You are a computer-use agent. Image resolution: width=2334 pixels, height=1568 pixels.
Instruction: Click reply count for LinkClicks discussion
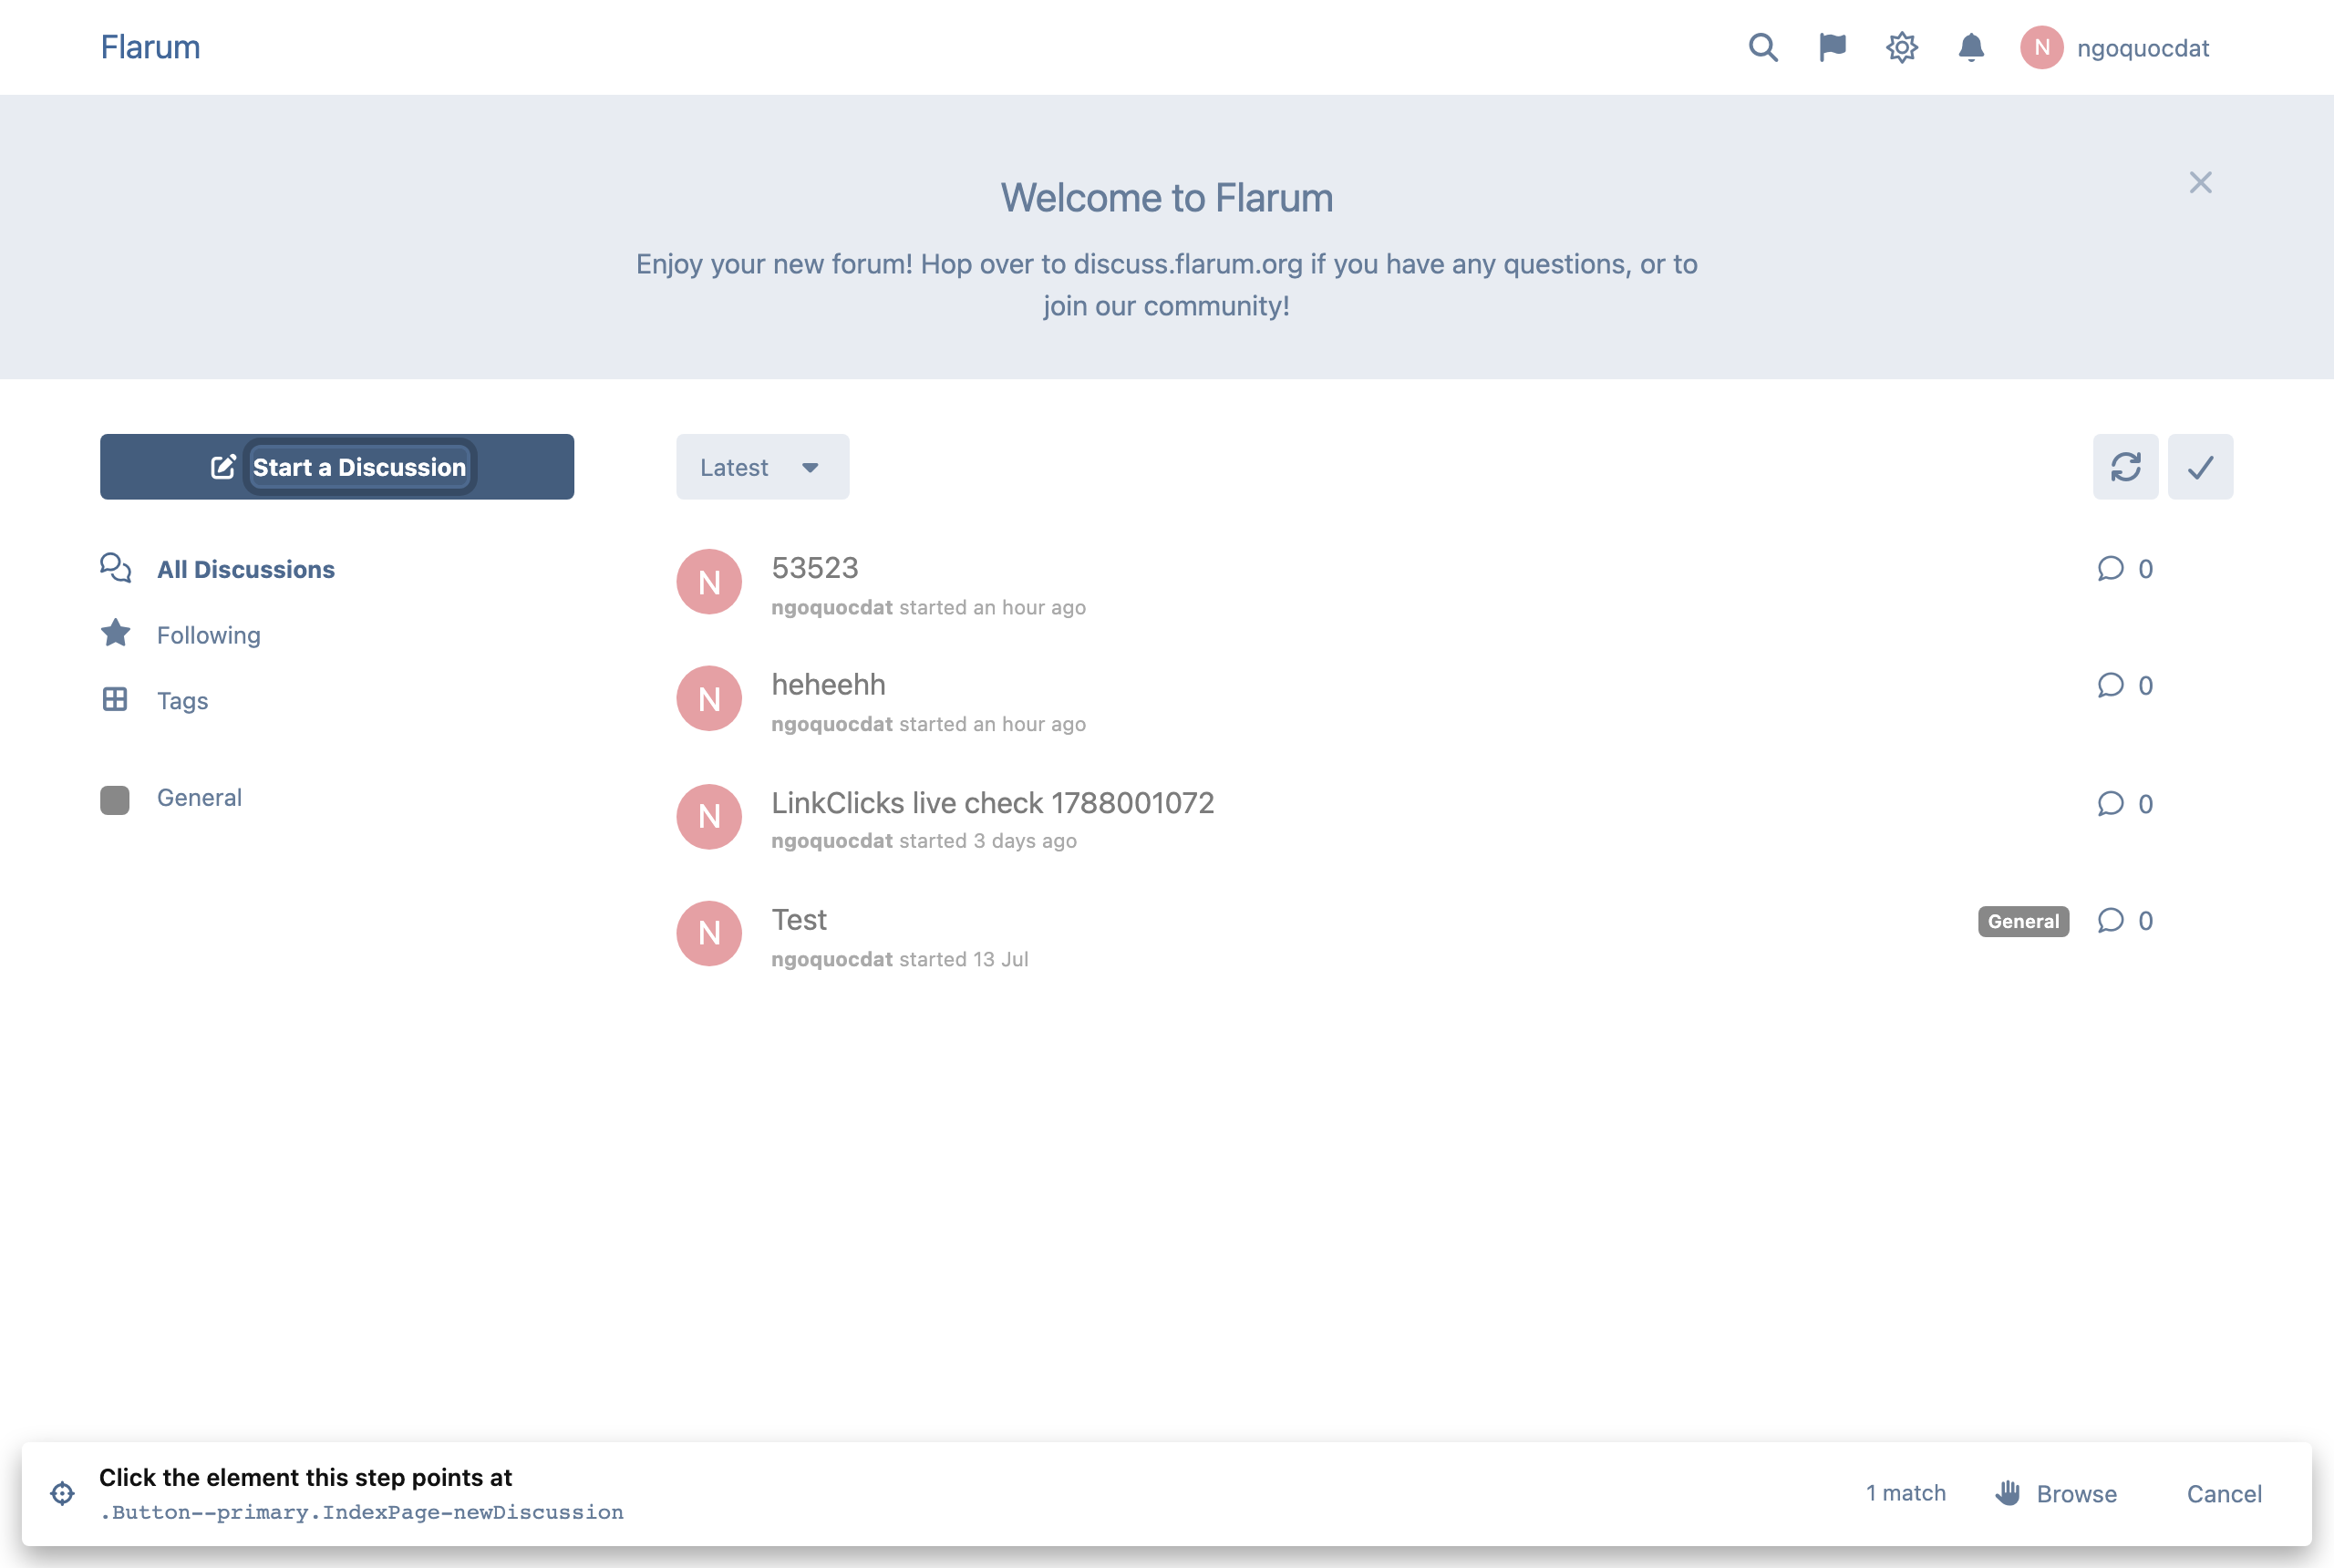click(x=2124, y=803)
